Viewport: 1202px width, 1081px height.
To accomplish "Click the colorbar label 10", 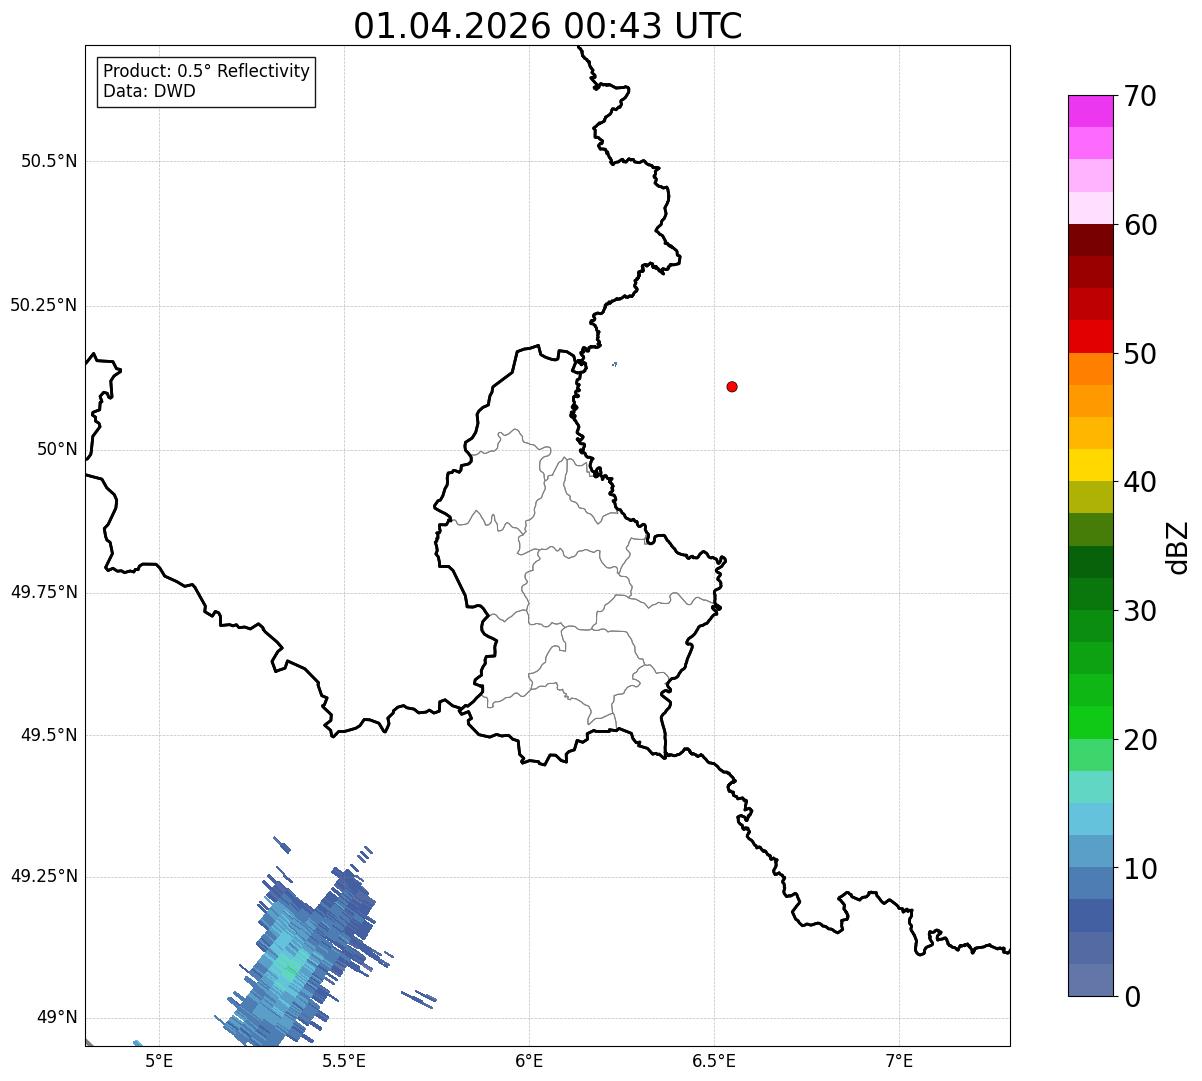I will coord(1140,868).
